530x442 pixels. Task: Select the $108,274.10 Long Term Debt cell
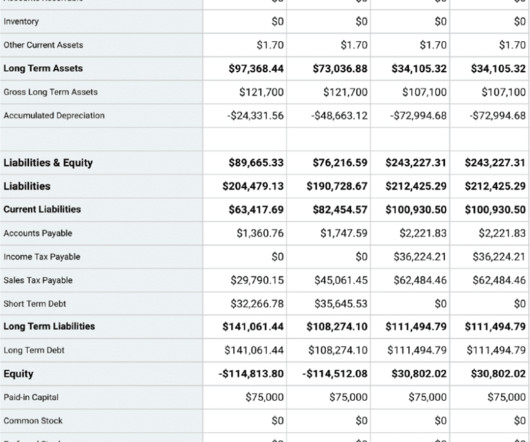tap(338, 350)
